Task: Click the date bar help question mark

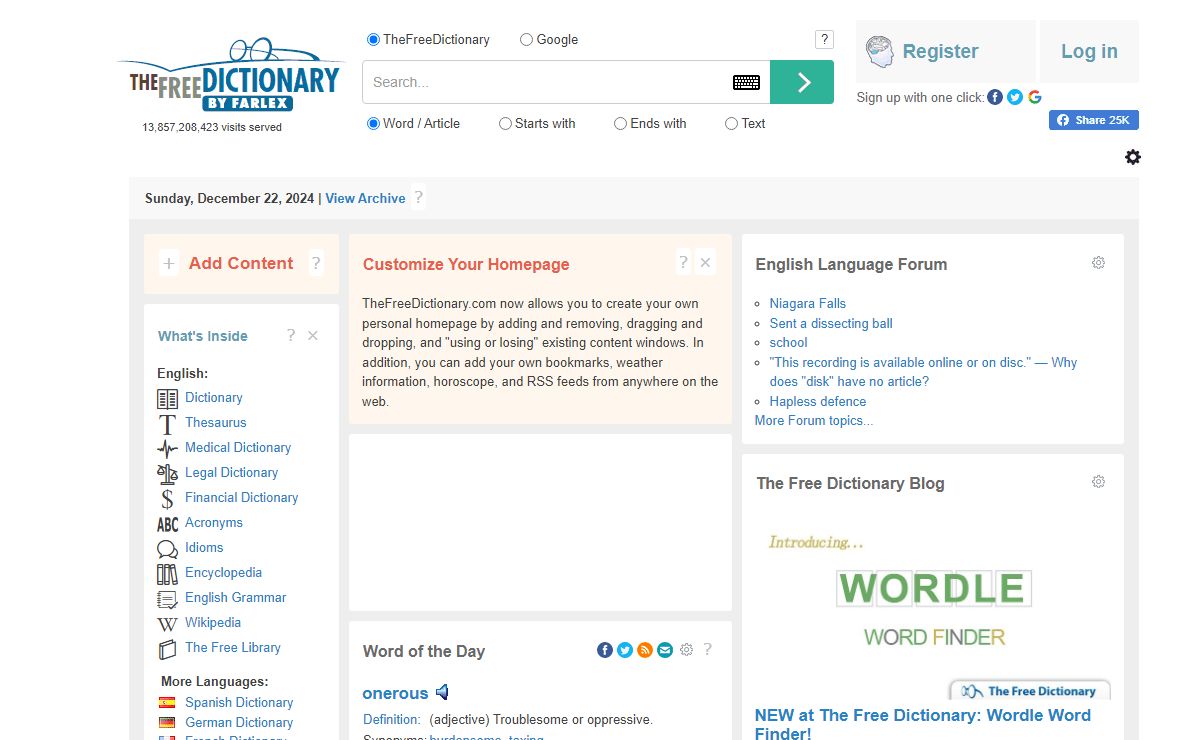Action: point(418,197)
